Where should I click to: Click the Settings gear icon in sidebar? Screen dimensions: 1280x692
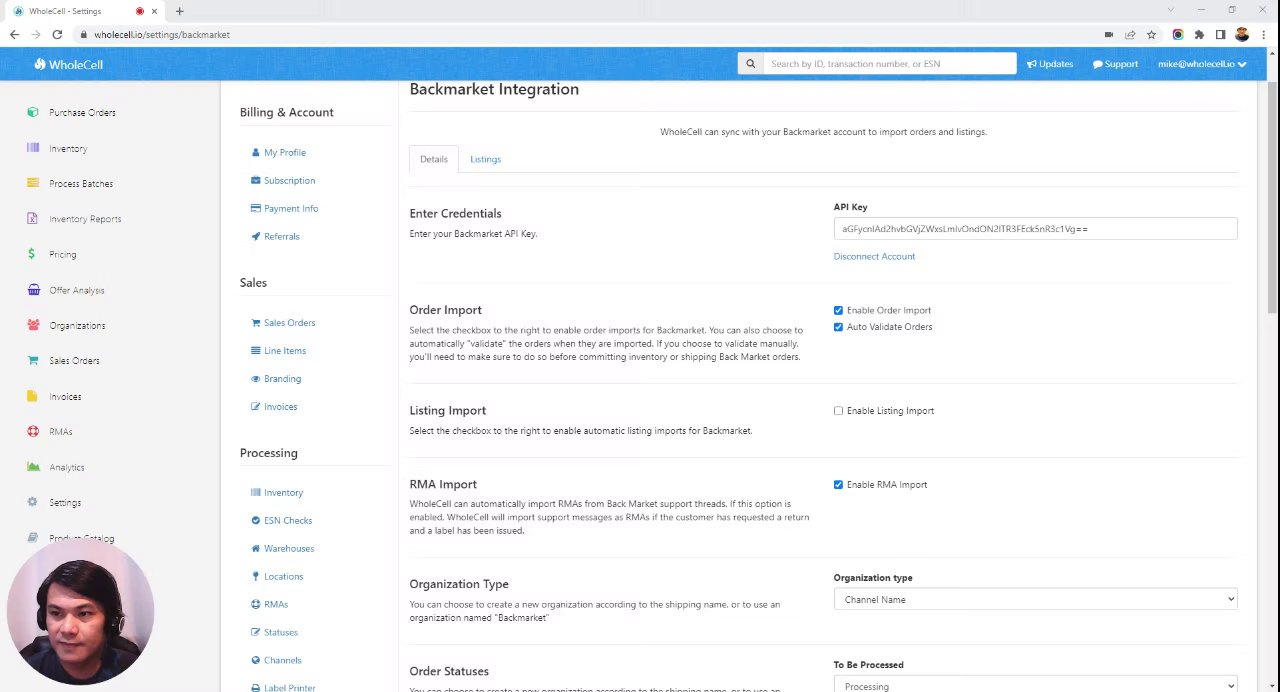33,502
